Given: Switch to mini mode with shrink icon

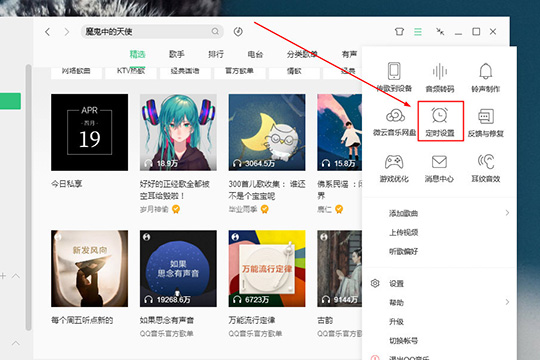Looking at the screenshot, I should (440, 32).
